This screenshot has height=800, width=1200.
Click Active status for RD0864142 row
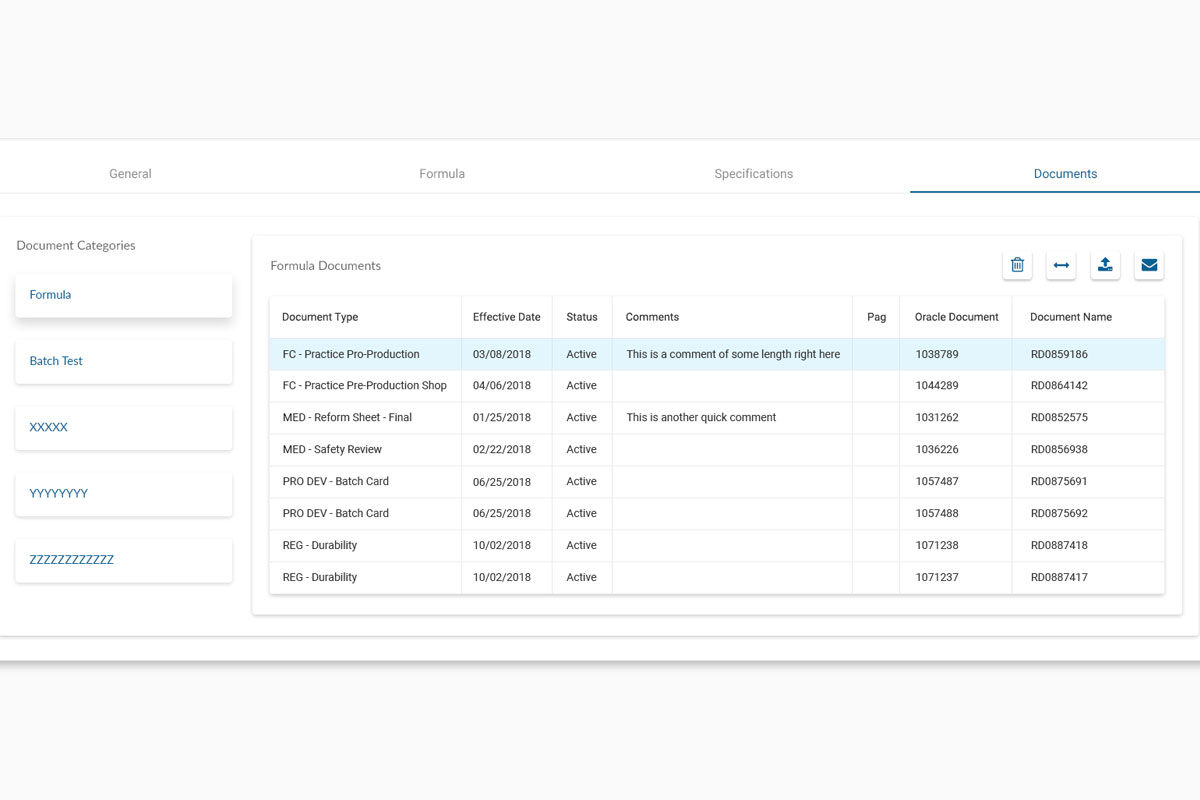tap(581, 386)
